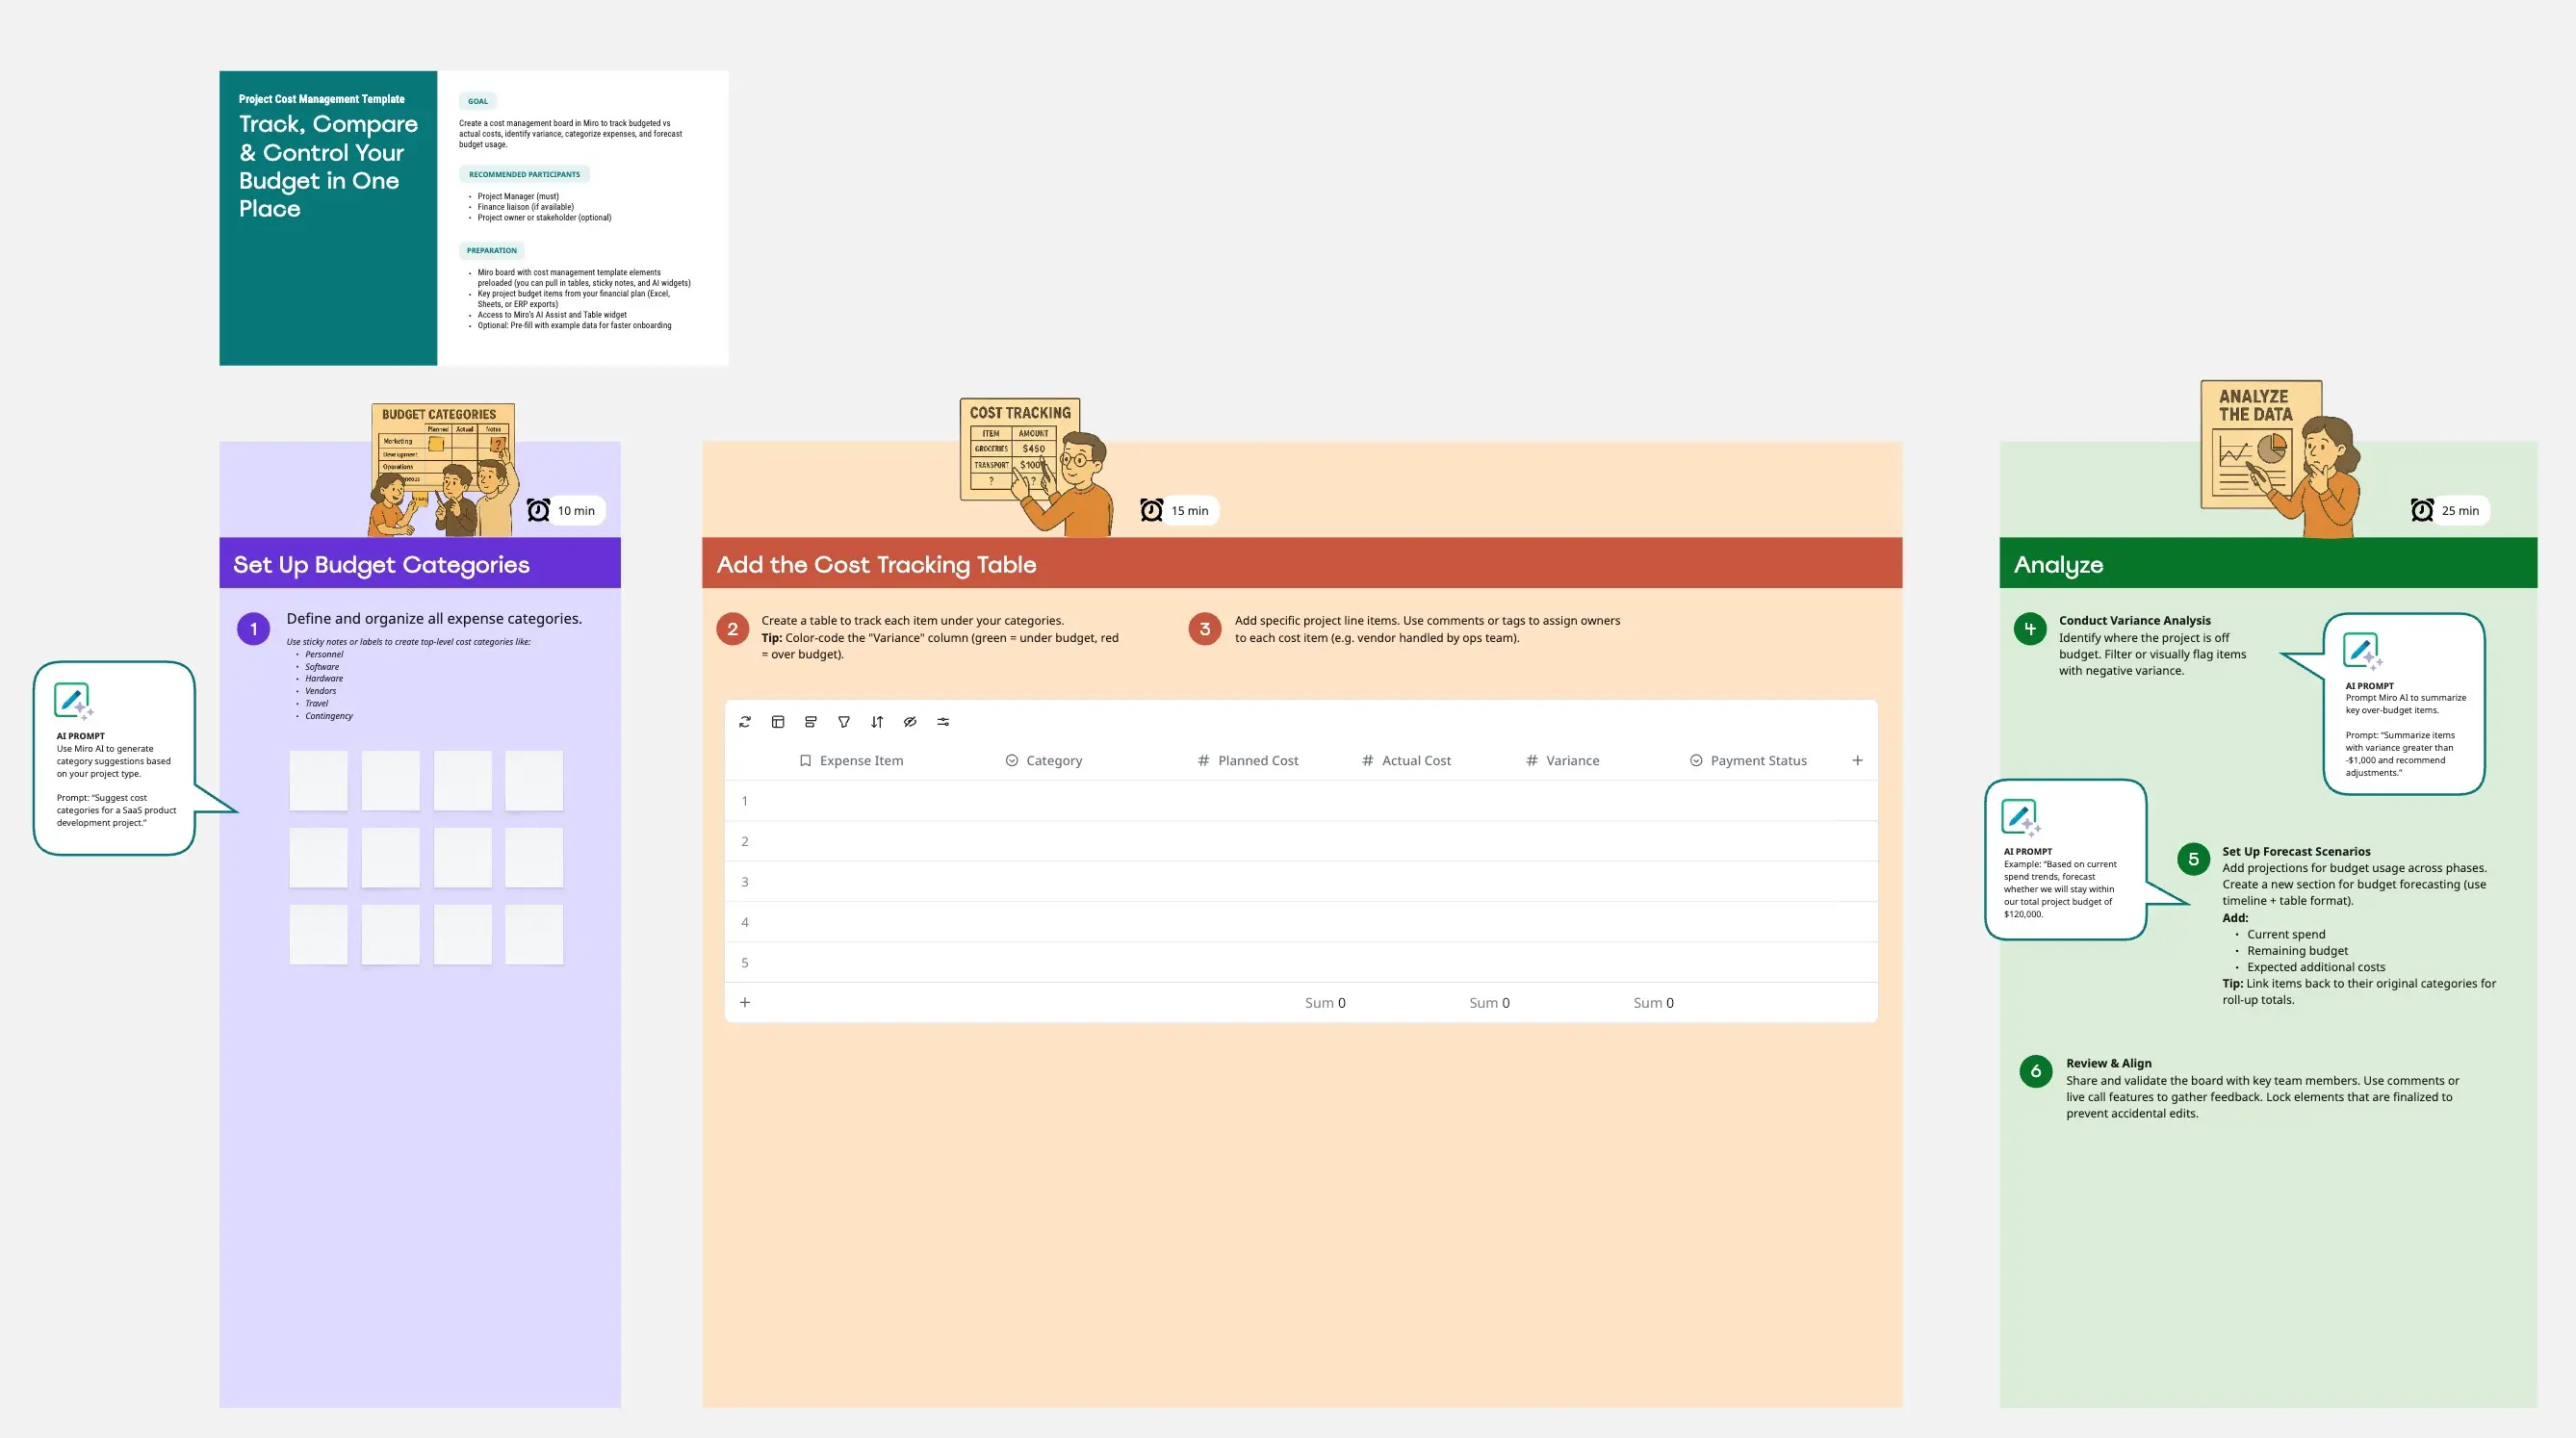Click the sort arrows icon
Screen dimensions: 2576x1438
877,722
